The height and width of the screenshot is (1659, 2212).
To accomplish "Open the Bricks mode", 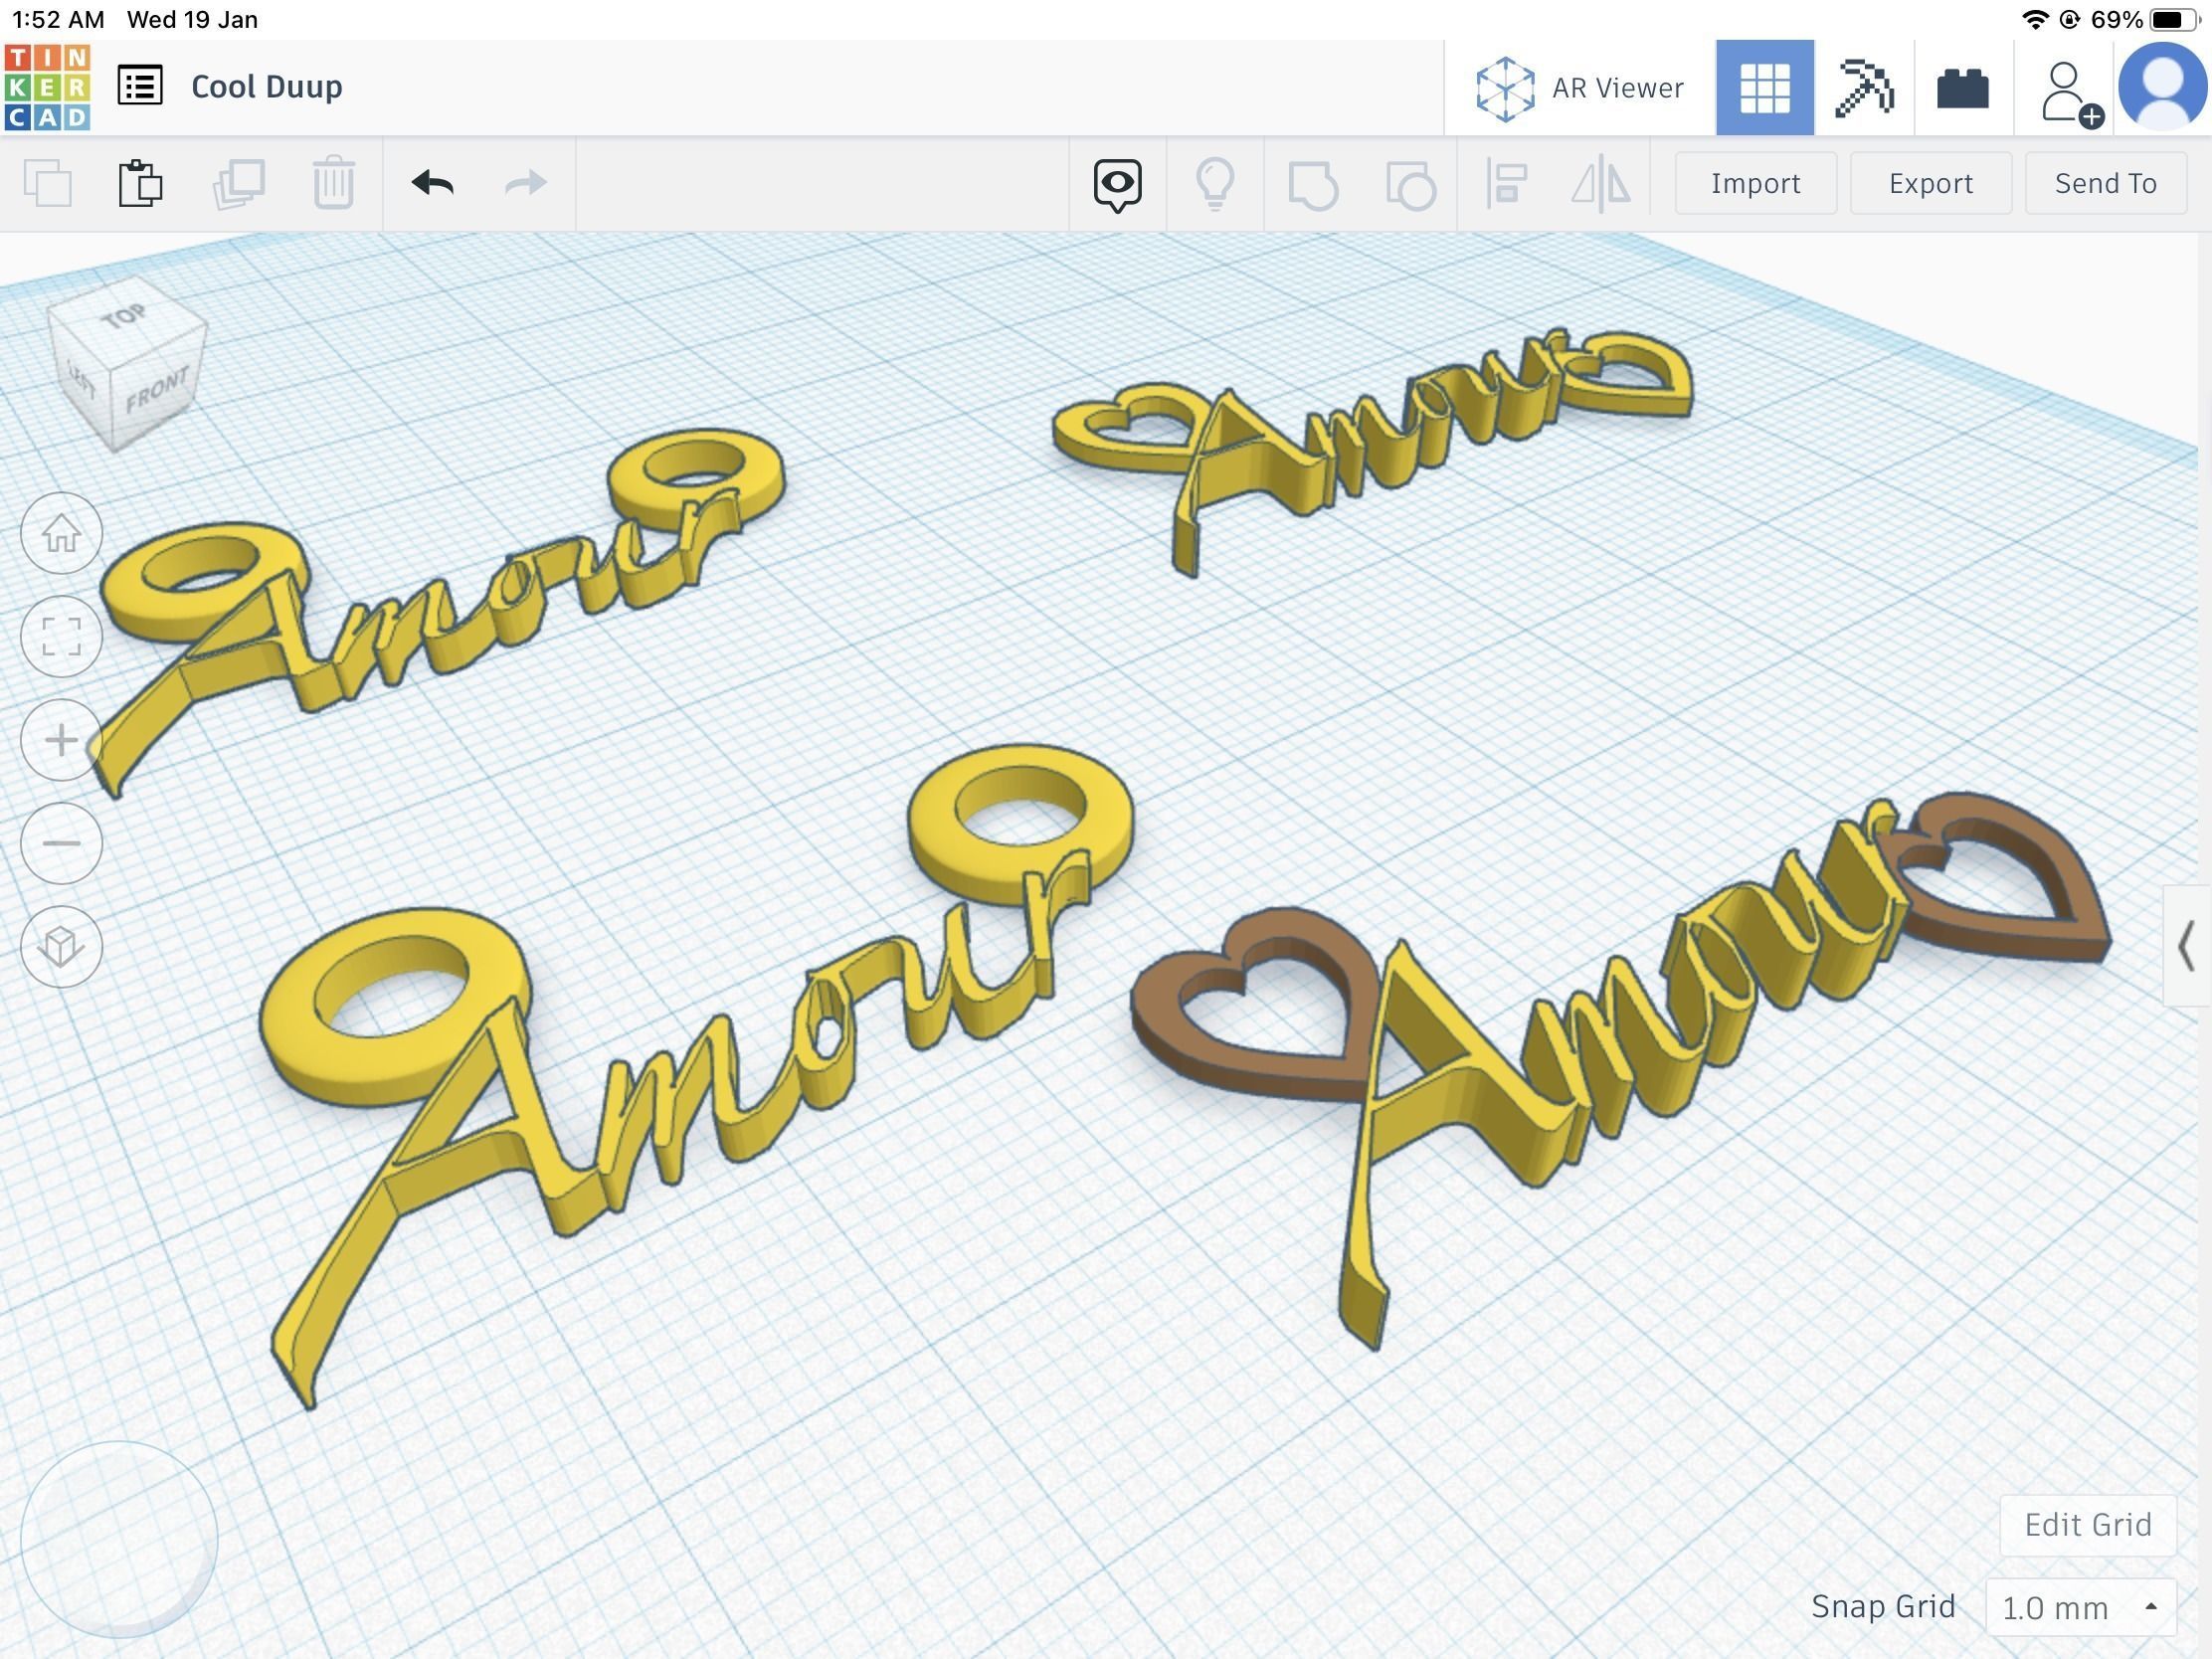I will click(x=1963, y=88).
